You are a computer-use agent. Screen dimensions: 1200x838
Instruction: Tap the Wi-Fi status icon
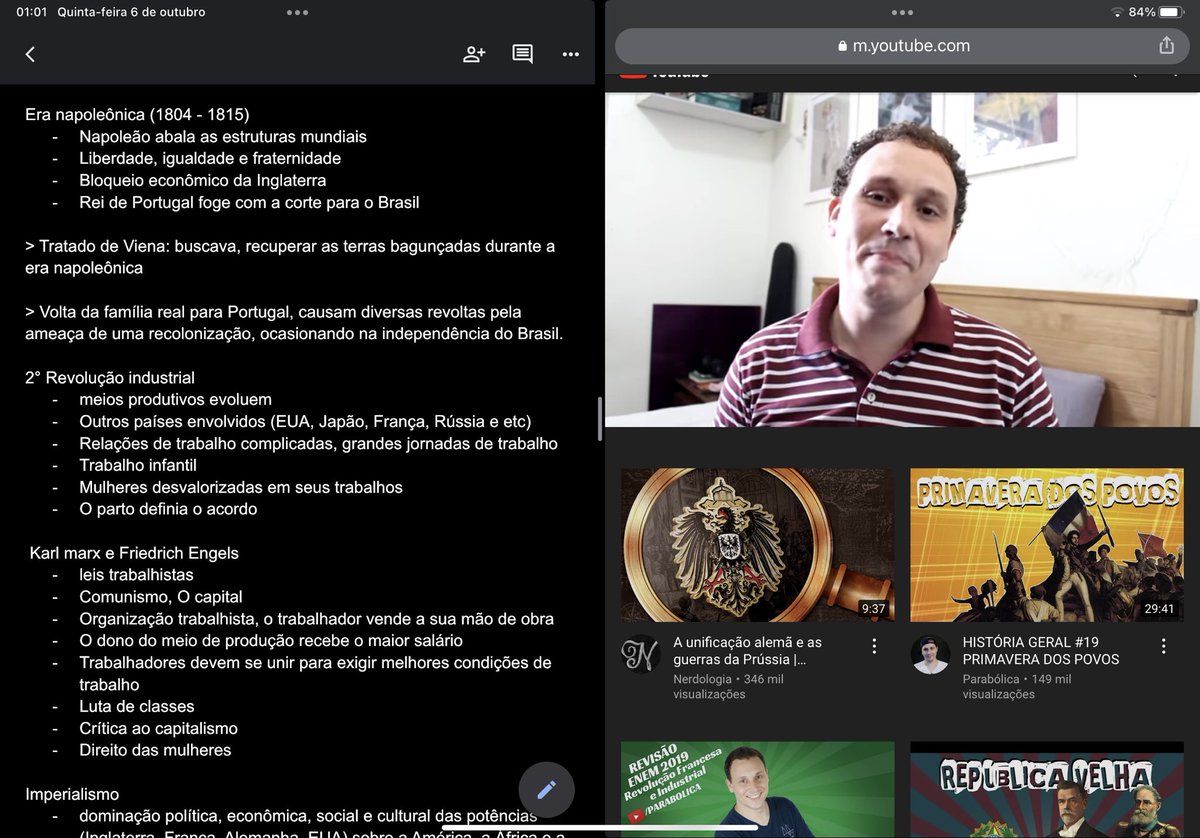point(1116,12)
